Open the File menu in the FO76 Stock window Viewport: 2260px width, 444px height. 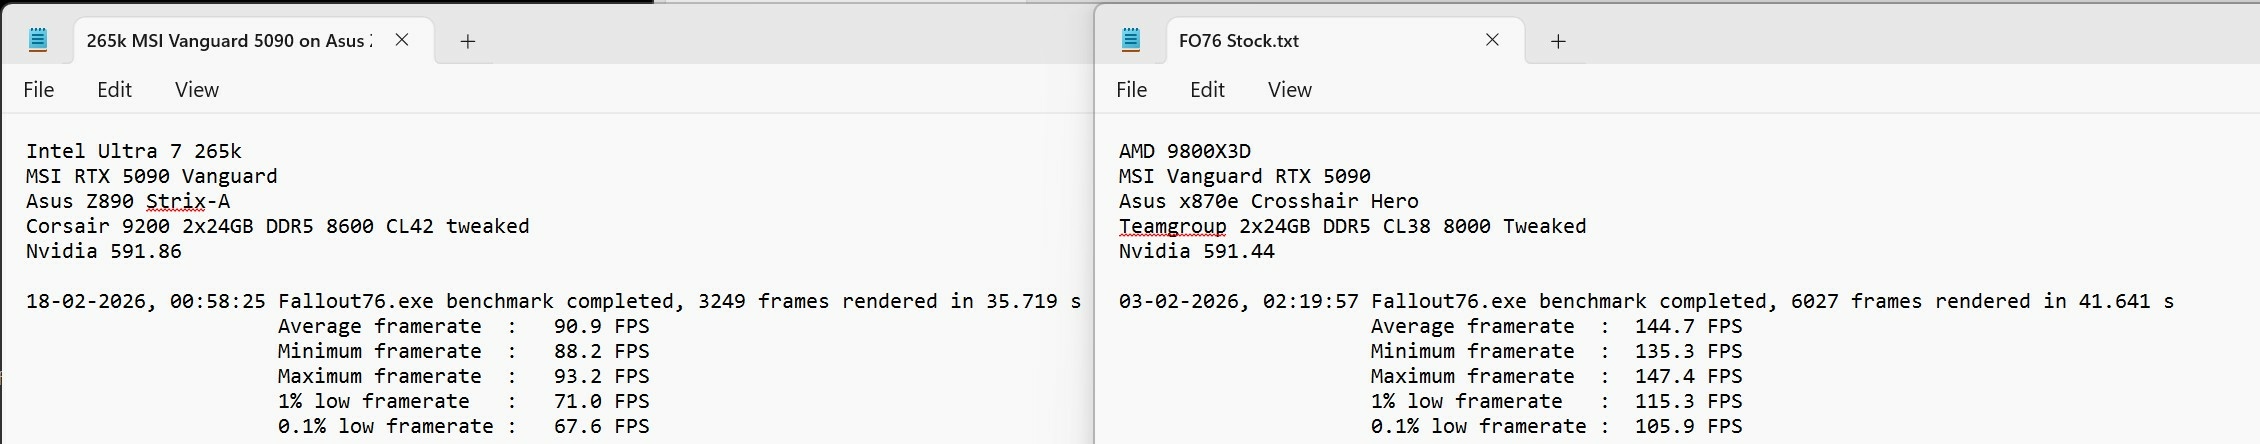[1131, 90]
